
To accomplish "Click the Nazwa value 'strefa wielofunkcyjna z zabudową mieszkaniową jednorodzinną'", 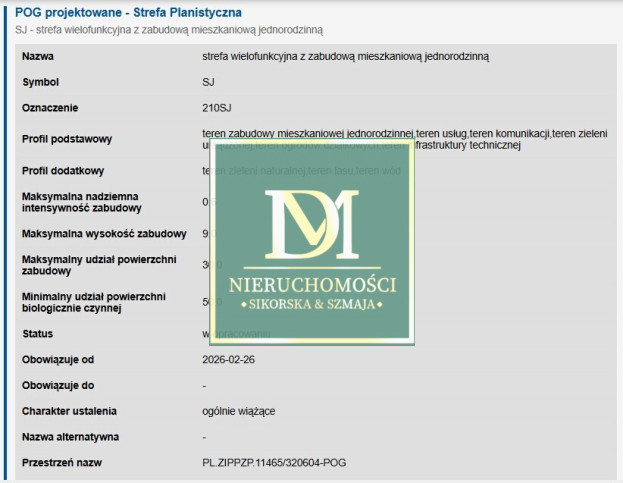I will coord(346,57).
